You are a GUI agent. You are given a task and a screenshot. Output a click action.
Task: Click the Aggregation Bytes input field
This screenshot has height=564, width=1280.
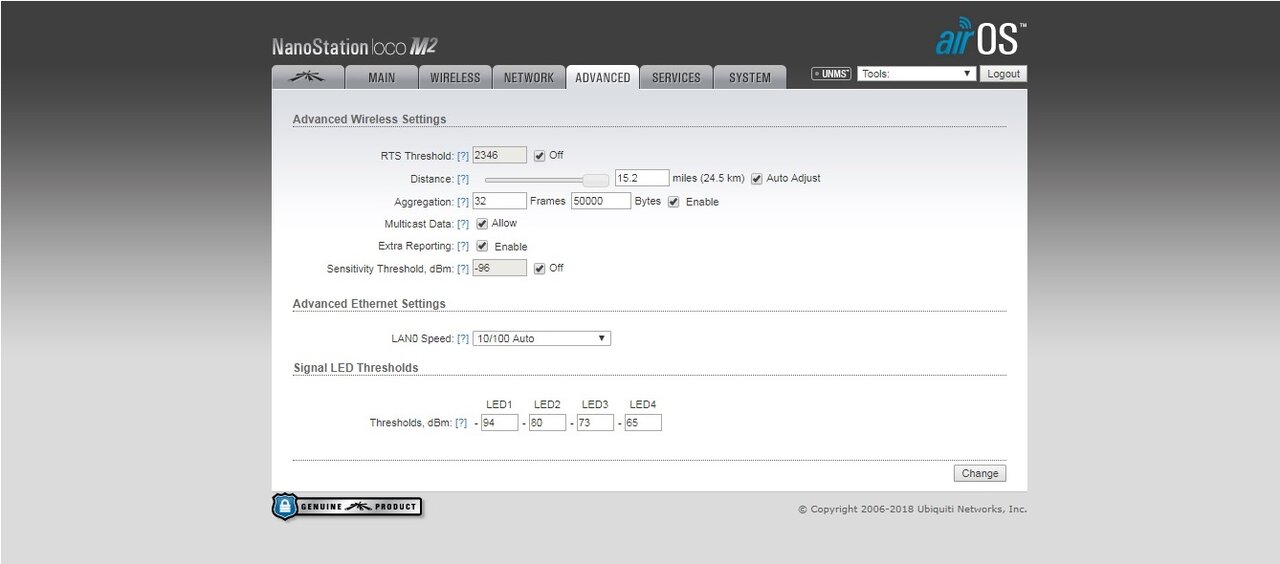[601, 201]
